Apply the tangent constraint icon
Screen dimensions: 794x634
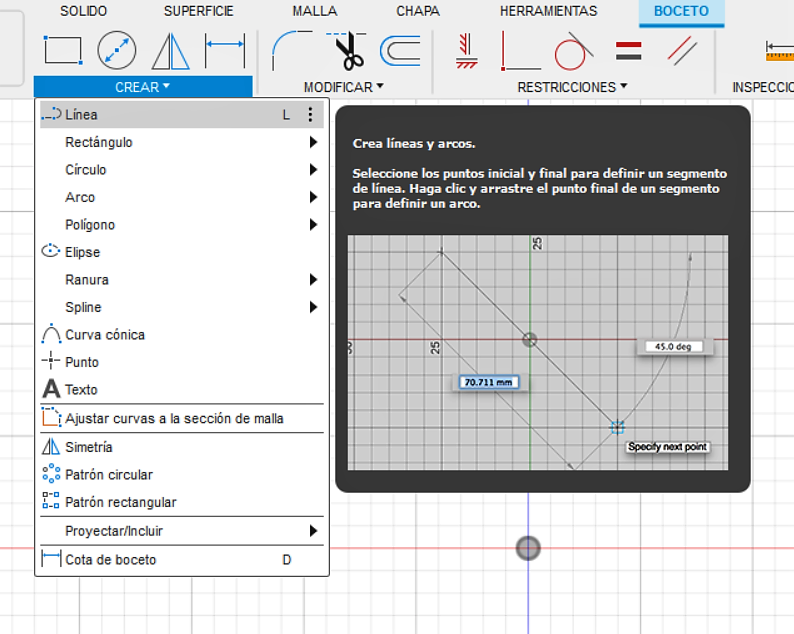point(574,51)
